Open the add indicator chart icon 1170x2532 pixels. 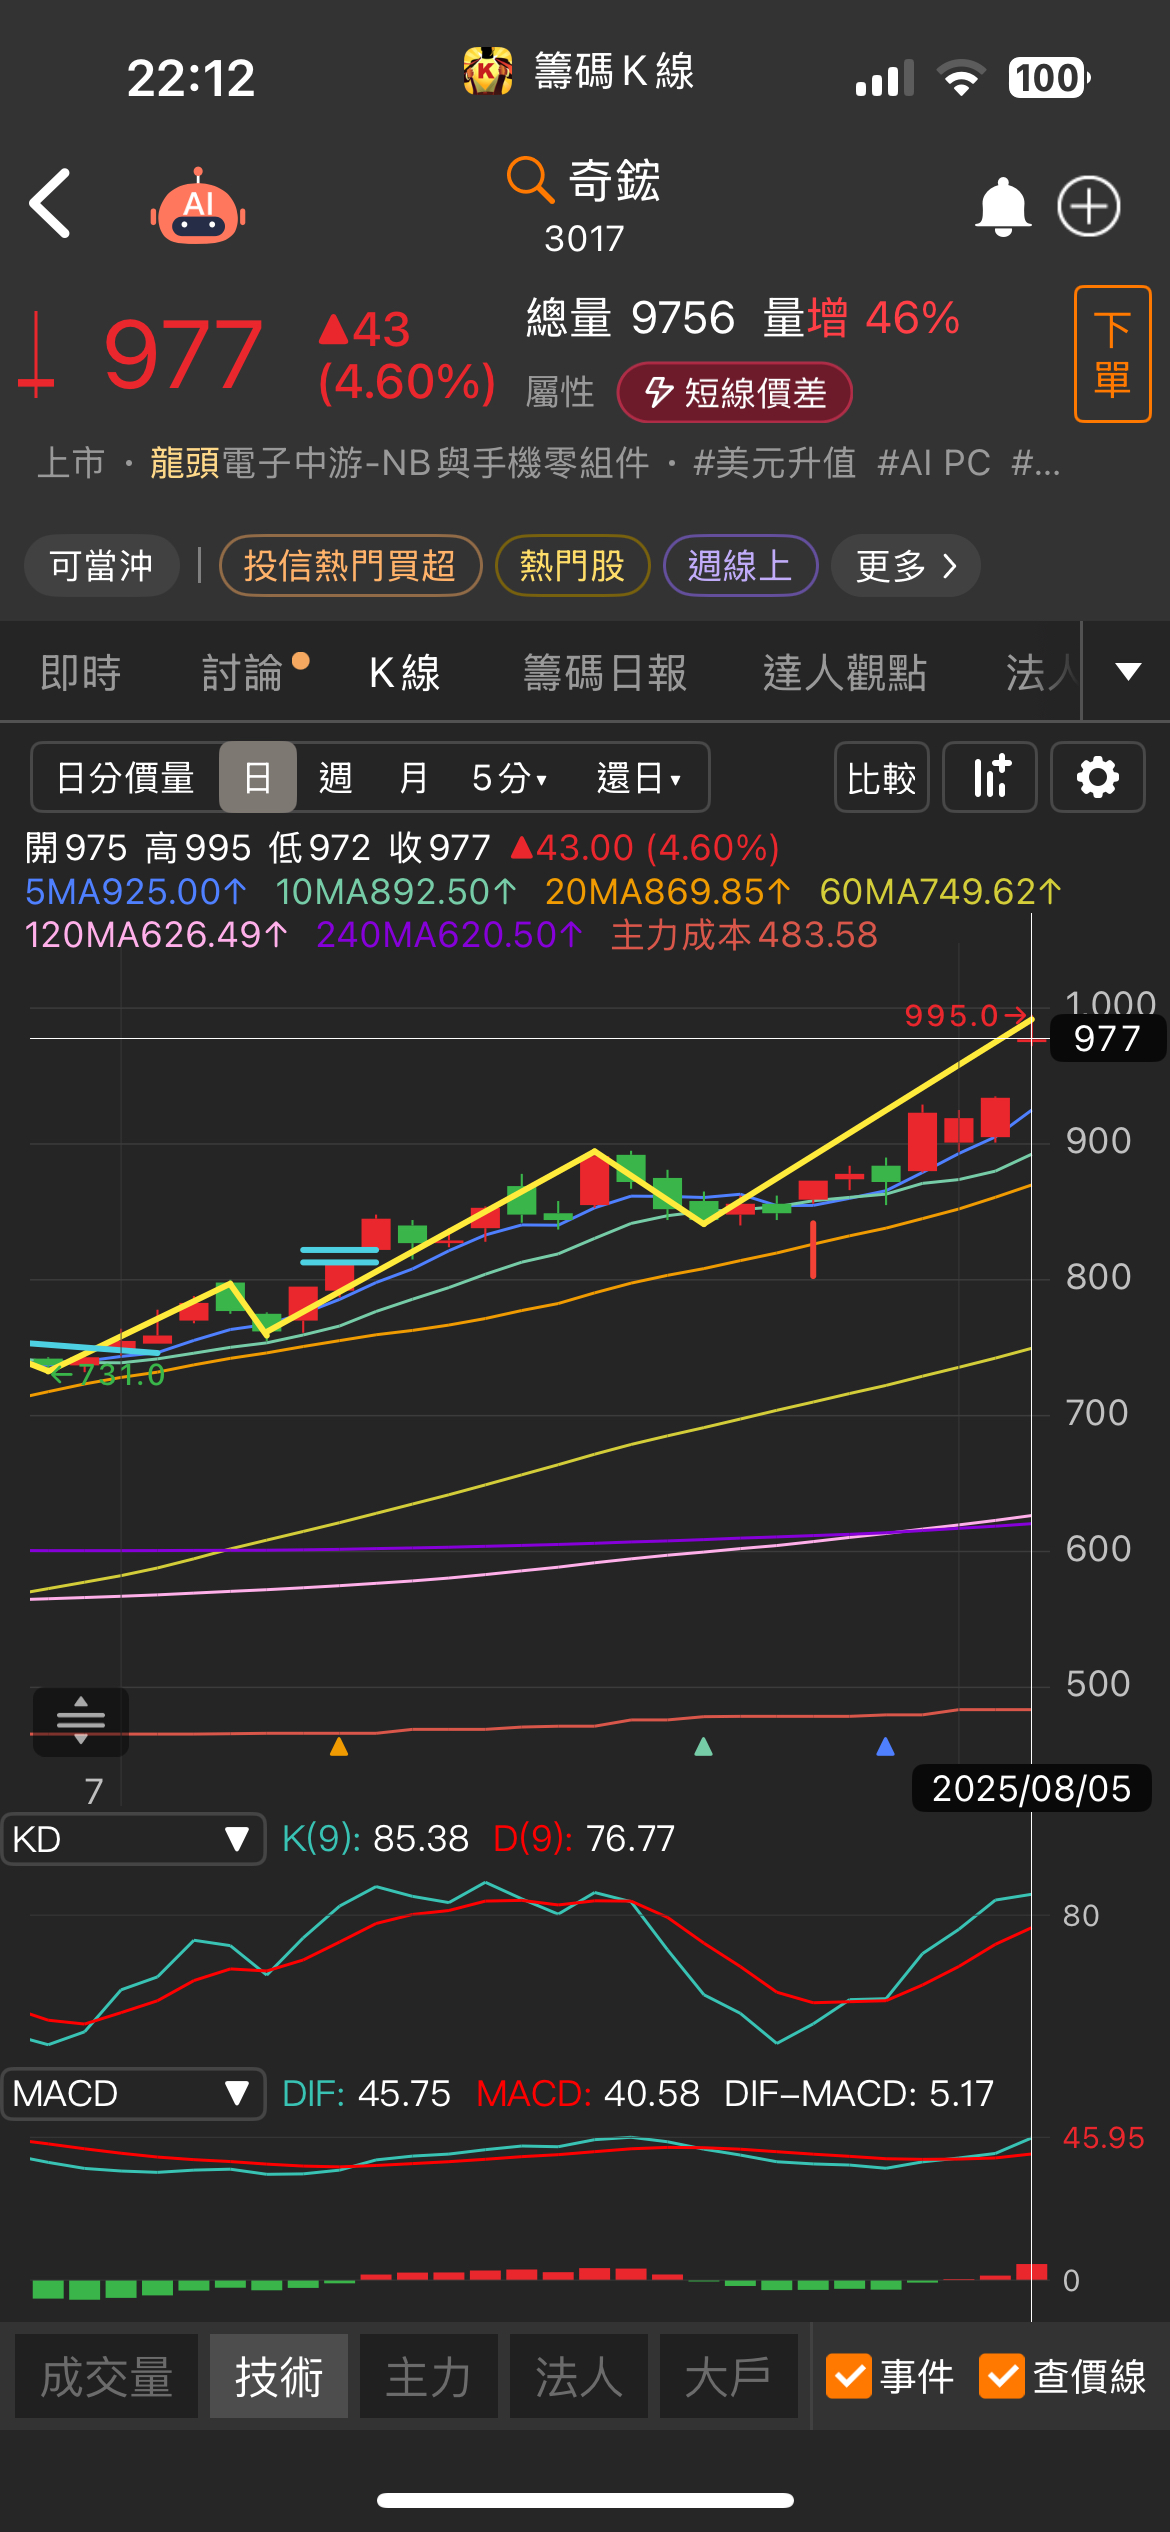coord(990,777)
